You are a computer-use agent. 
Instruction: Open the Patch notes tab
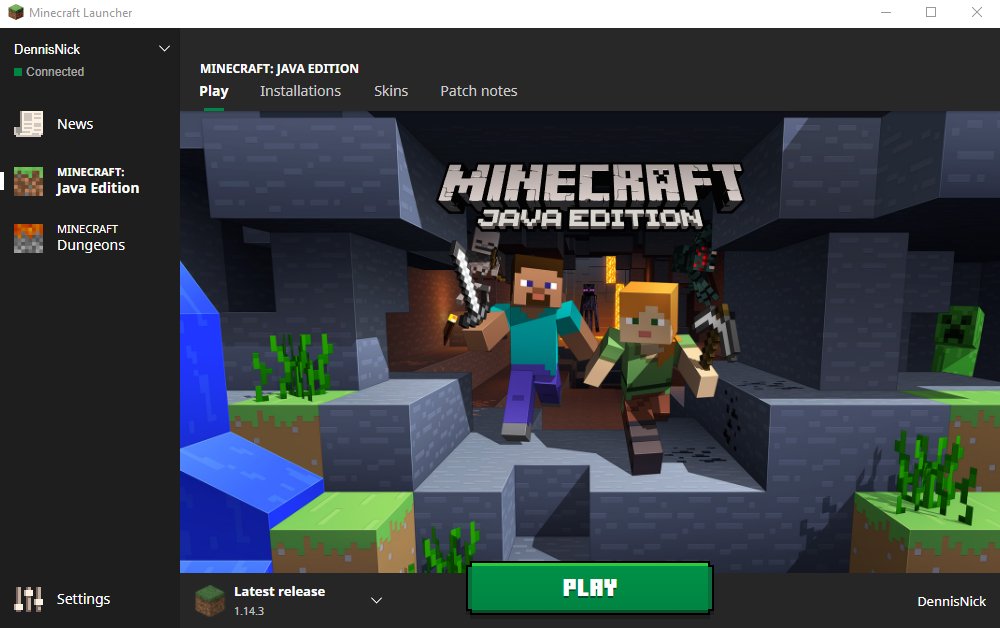click(x=479, y=91)
